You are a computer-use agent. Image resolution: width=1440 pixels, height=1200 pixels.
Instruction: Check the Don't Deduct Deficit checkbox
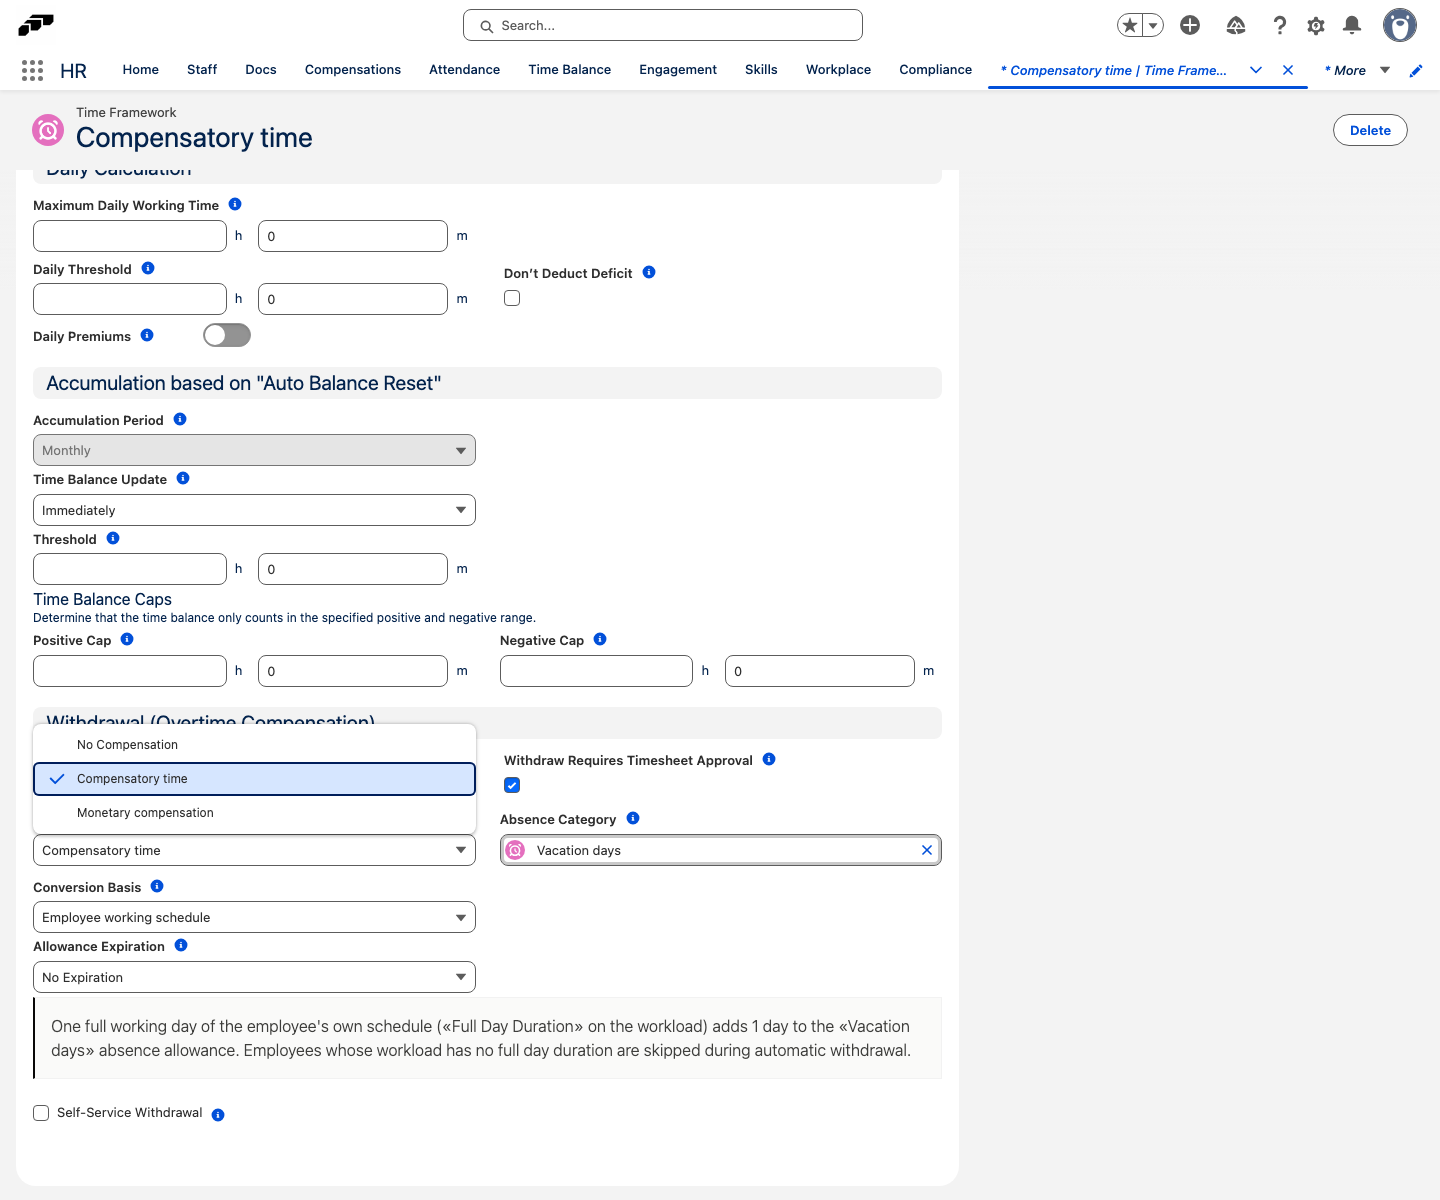coord(512,298)
